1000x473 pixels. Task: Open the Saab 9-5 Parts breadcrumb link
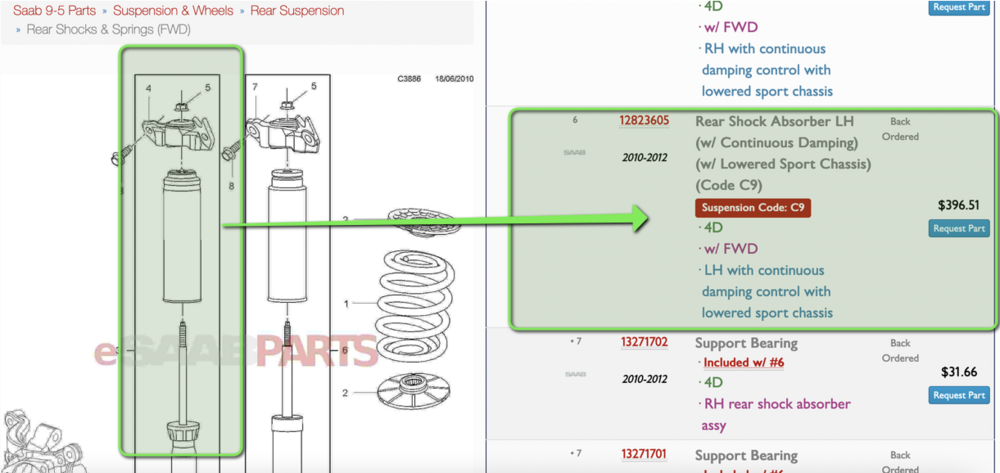click(54, 11)
